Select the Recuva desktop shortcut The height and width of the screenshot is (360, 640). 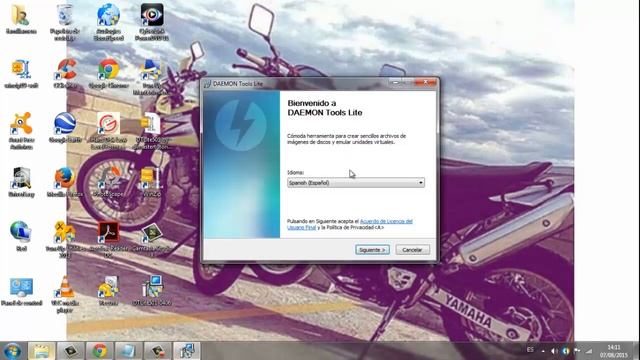coord(108,291)
